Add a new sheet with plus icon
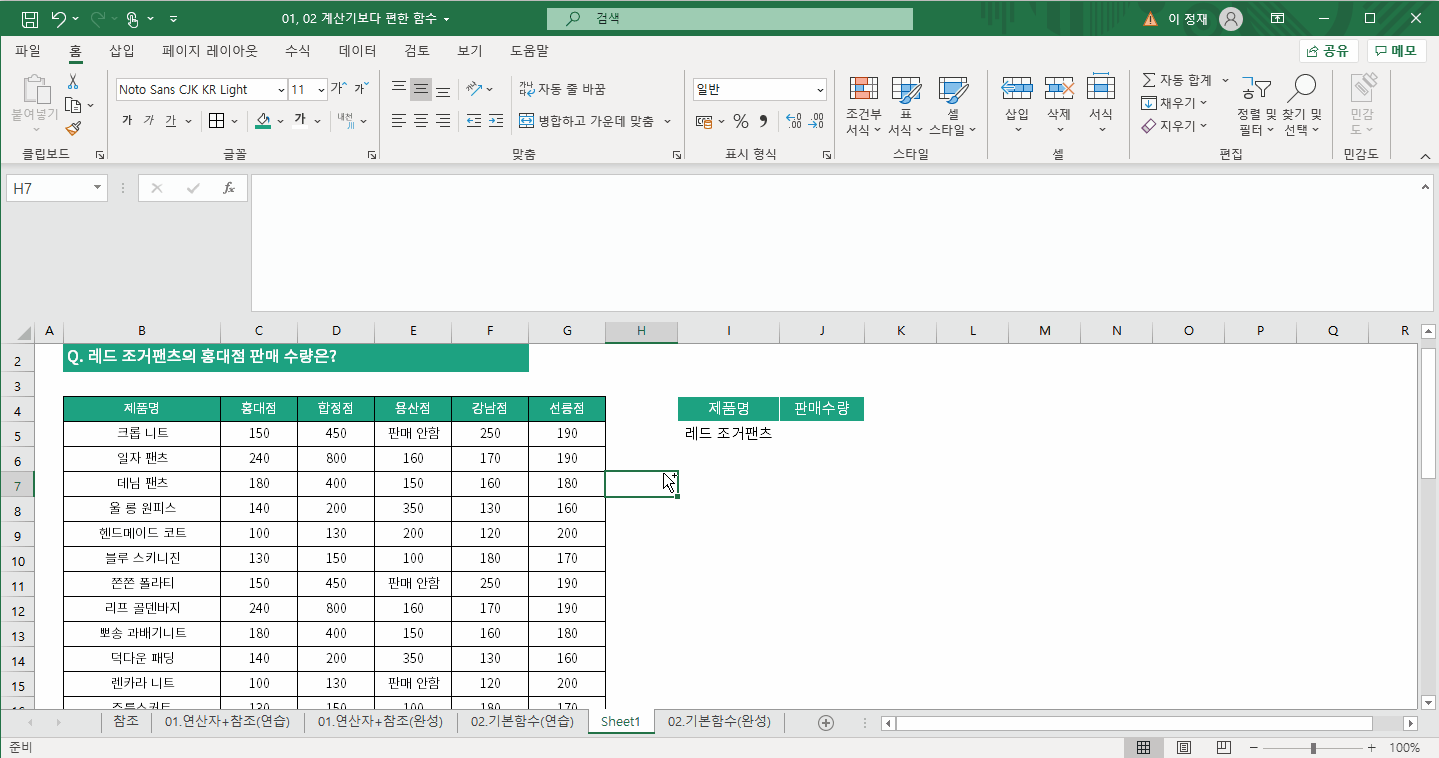Viewport: 1439px width, 758px height. [x=826, y=722]
